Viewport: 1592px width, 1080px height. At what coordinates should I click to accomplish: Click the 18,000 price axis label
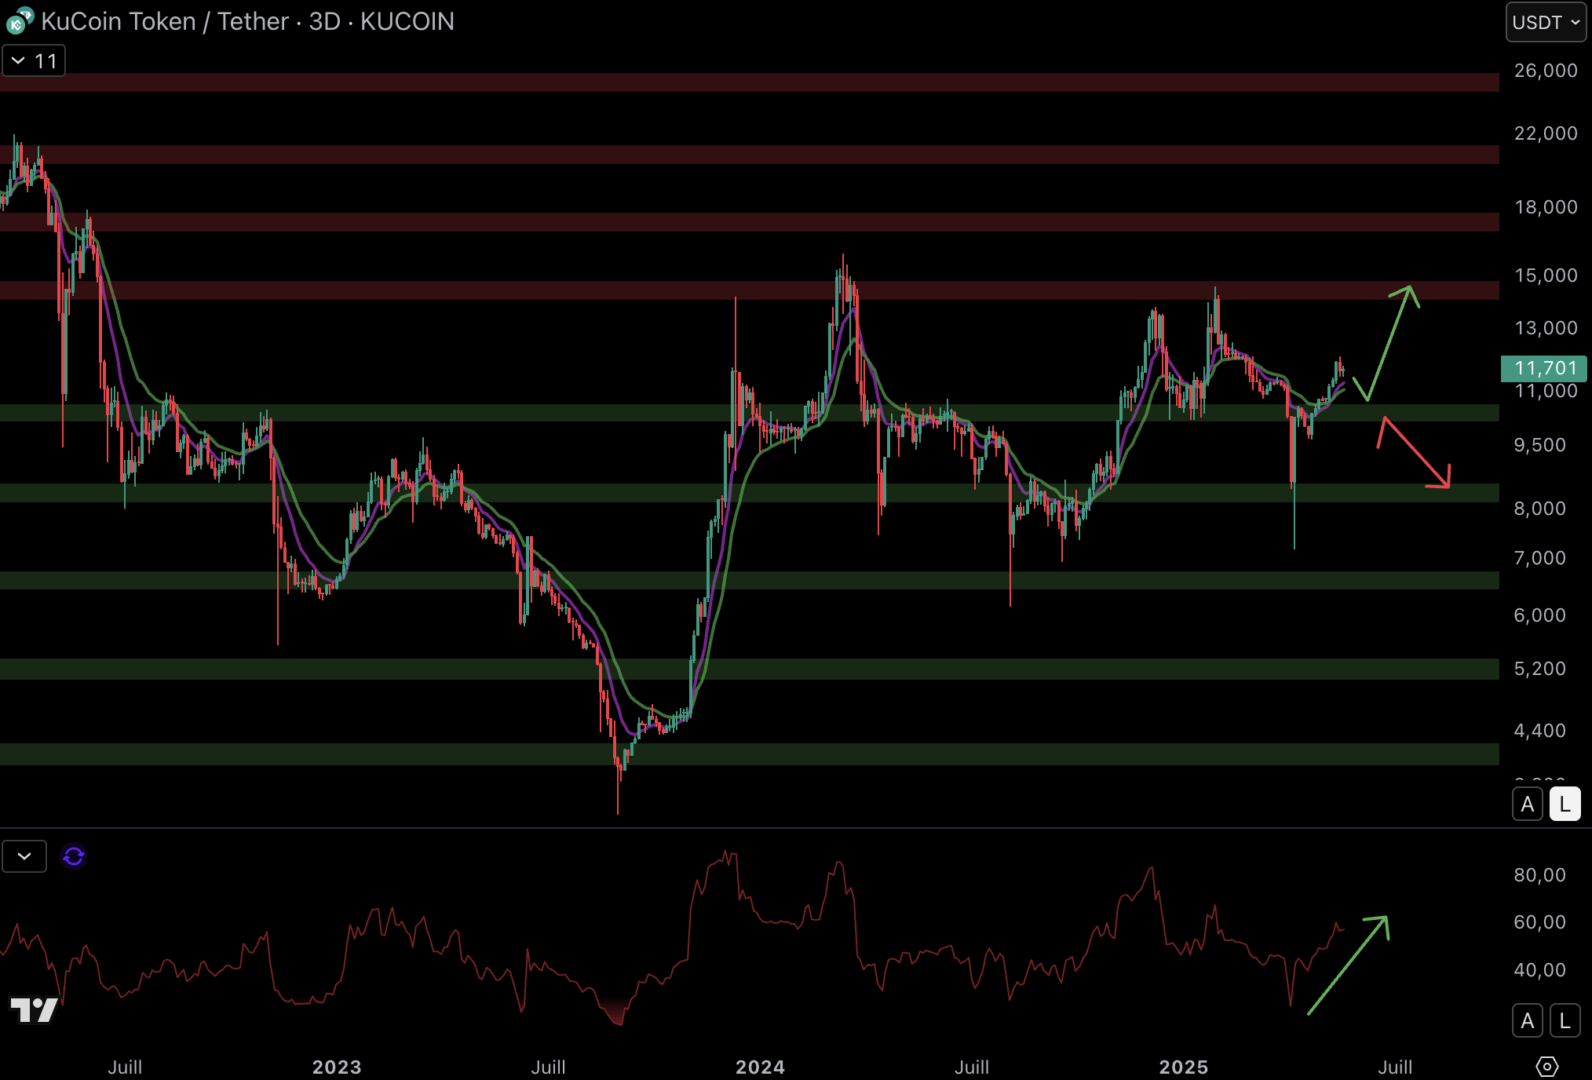tap(1546, 207)
